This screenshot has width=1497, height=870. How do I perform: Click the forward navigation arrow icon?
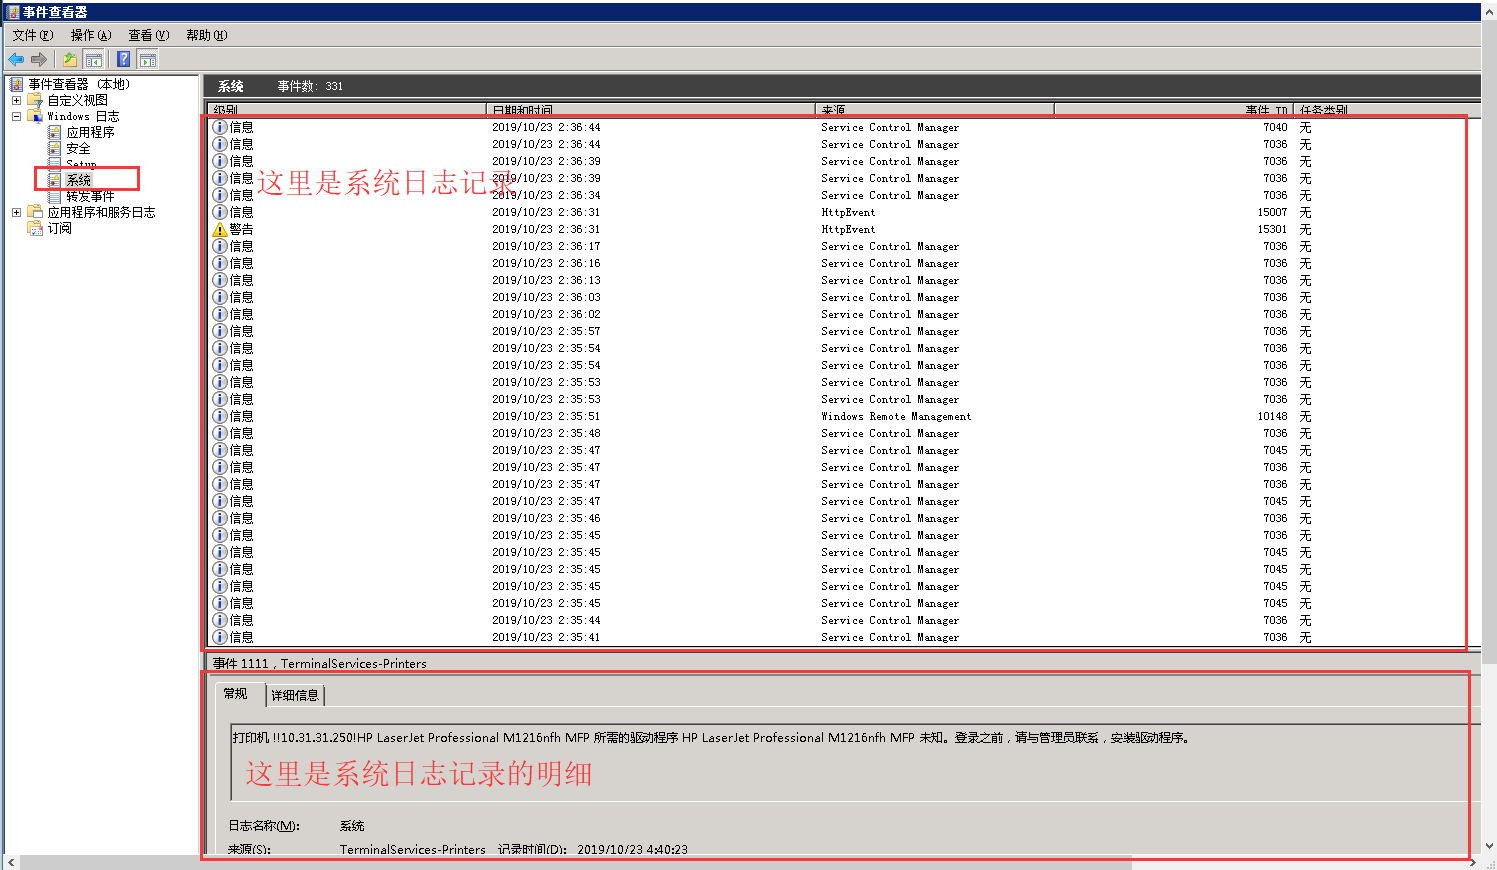tap(37, 58)
